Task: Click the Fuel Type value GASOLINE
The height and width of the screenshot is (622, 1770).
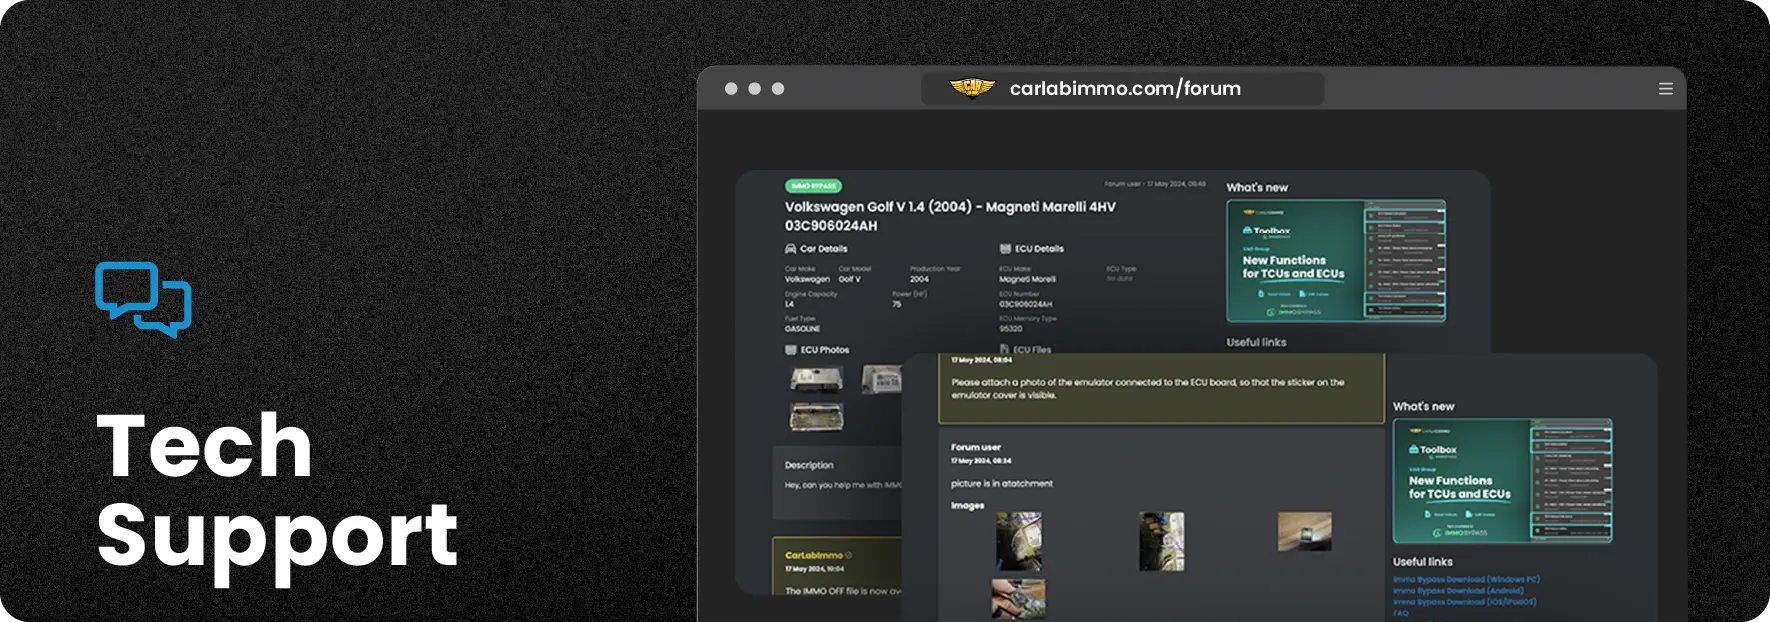Action: pos(802,329)
